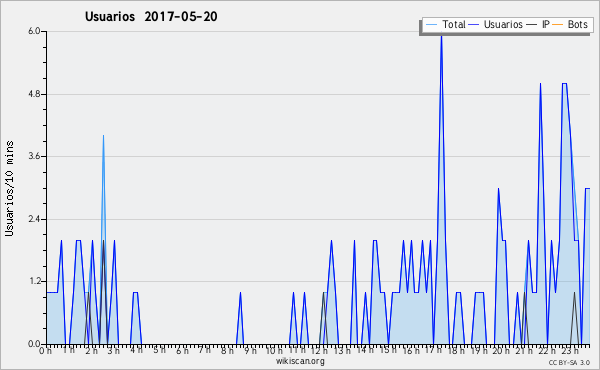The image size is (600, 370).
Task: Click the orange Bots legend line
Action: (558, 25)
